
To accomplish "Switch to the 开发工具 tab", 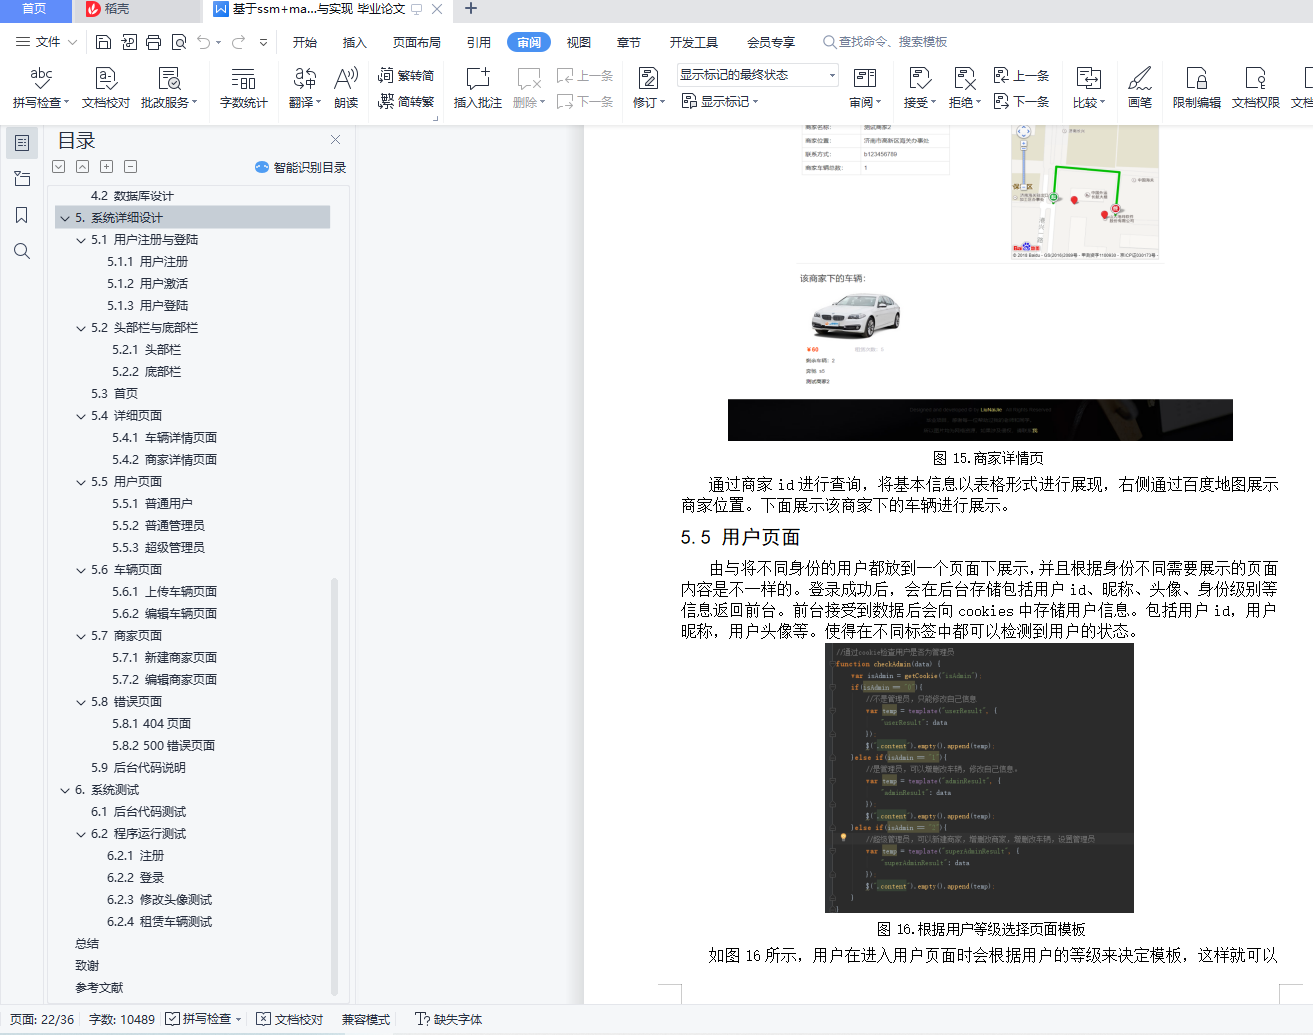I will pos(694,42).
